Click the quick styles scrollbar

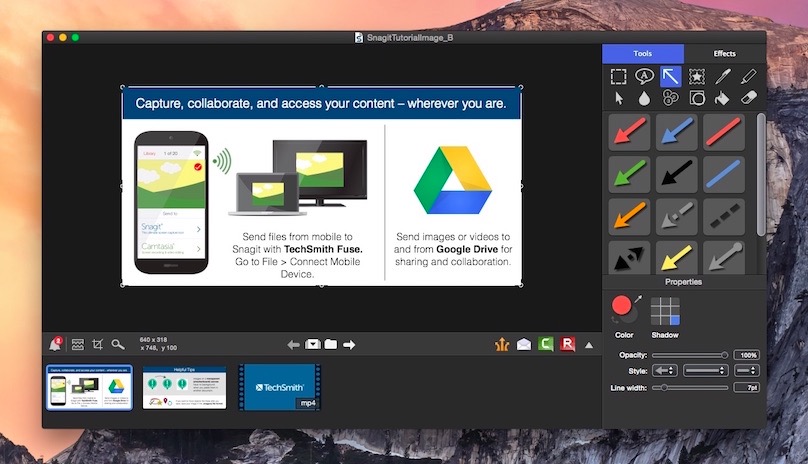click(x=761, y=175)
